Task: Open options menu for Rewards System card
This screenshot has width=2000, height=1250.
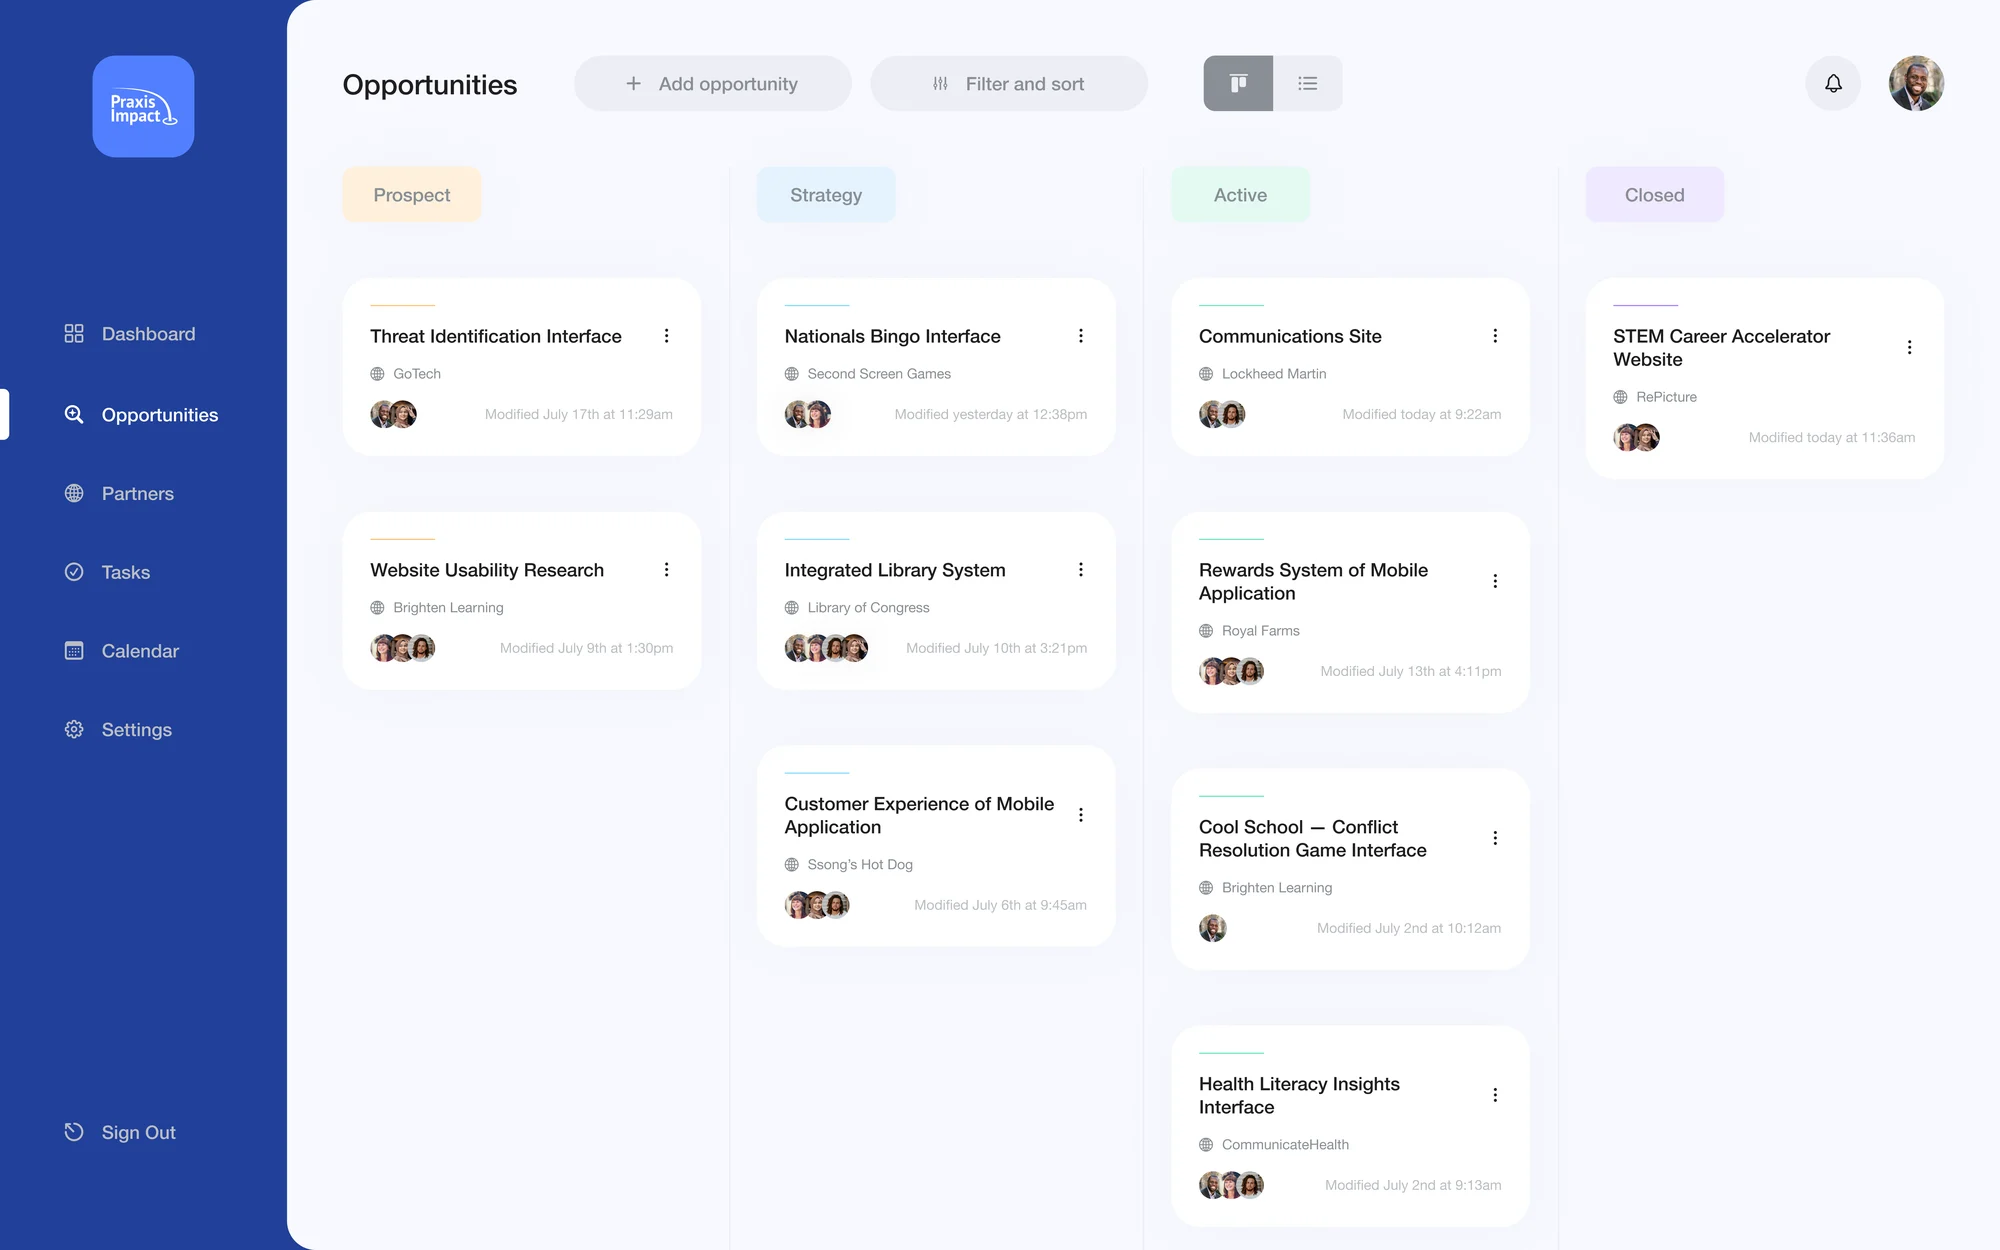Action: point(1495,581)
